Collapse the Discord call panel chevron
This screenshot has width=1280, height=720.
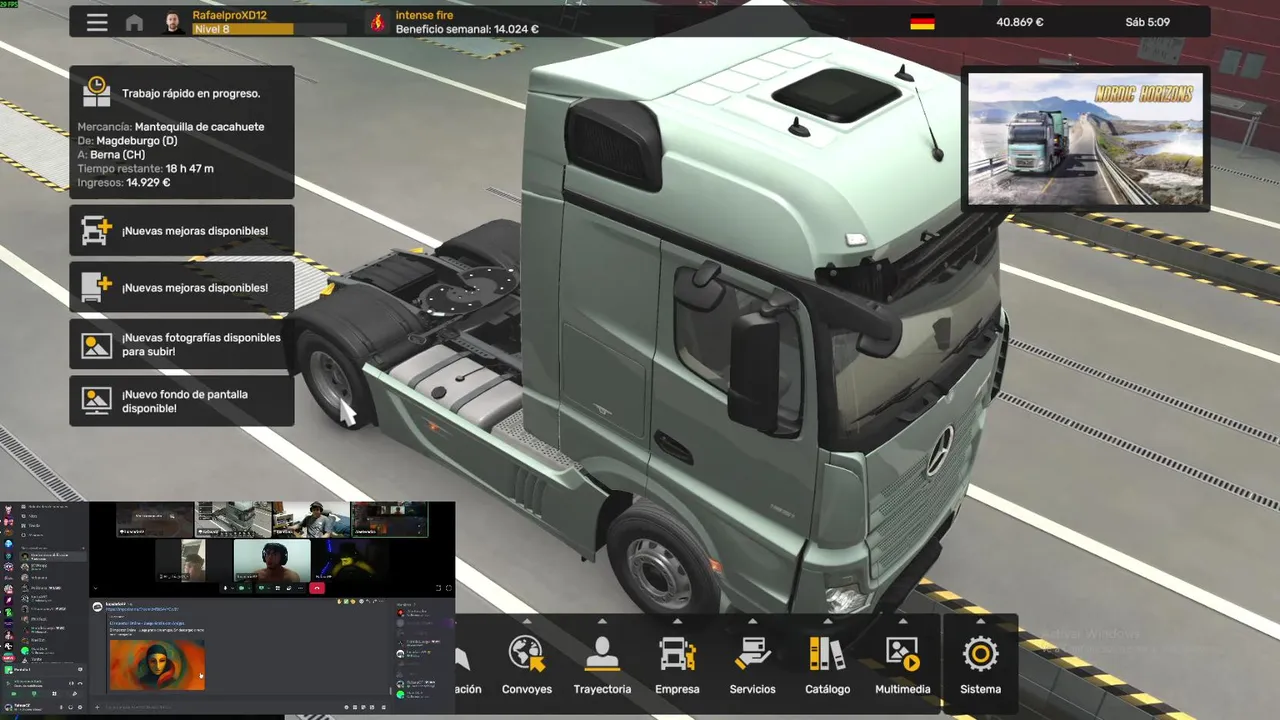click(x=95, y=588)
